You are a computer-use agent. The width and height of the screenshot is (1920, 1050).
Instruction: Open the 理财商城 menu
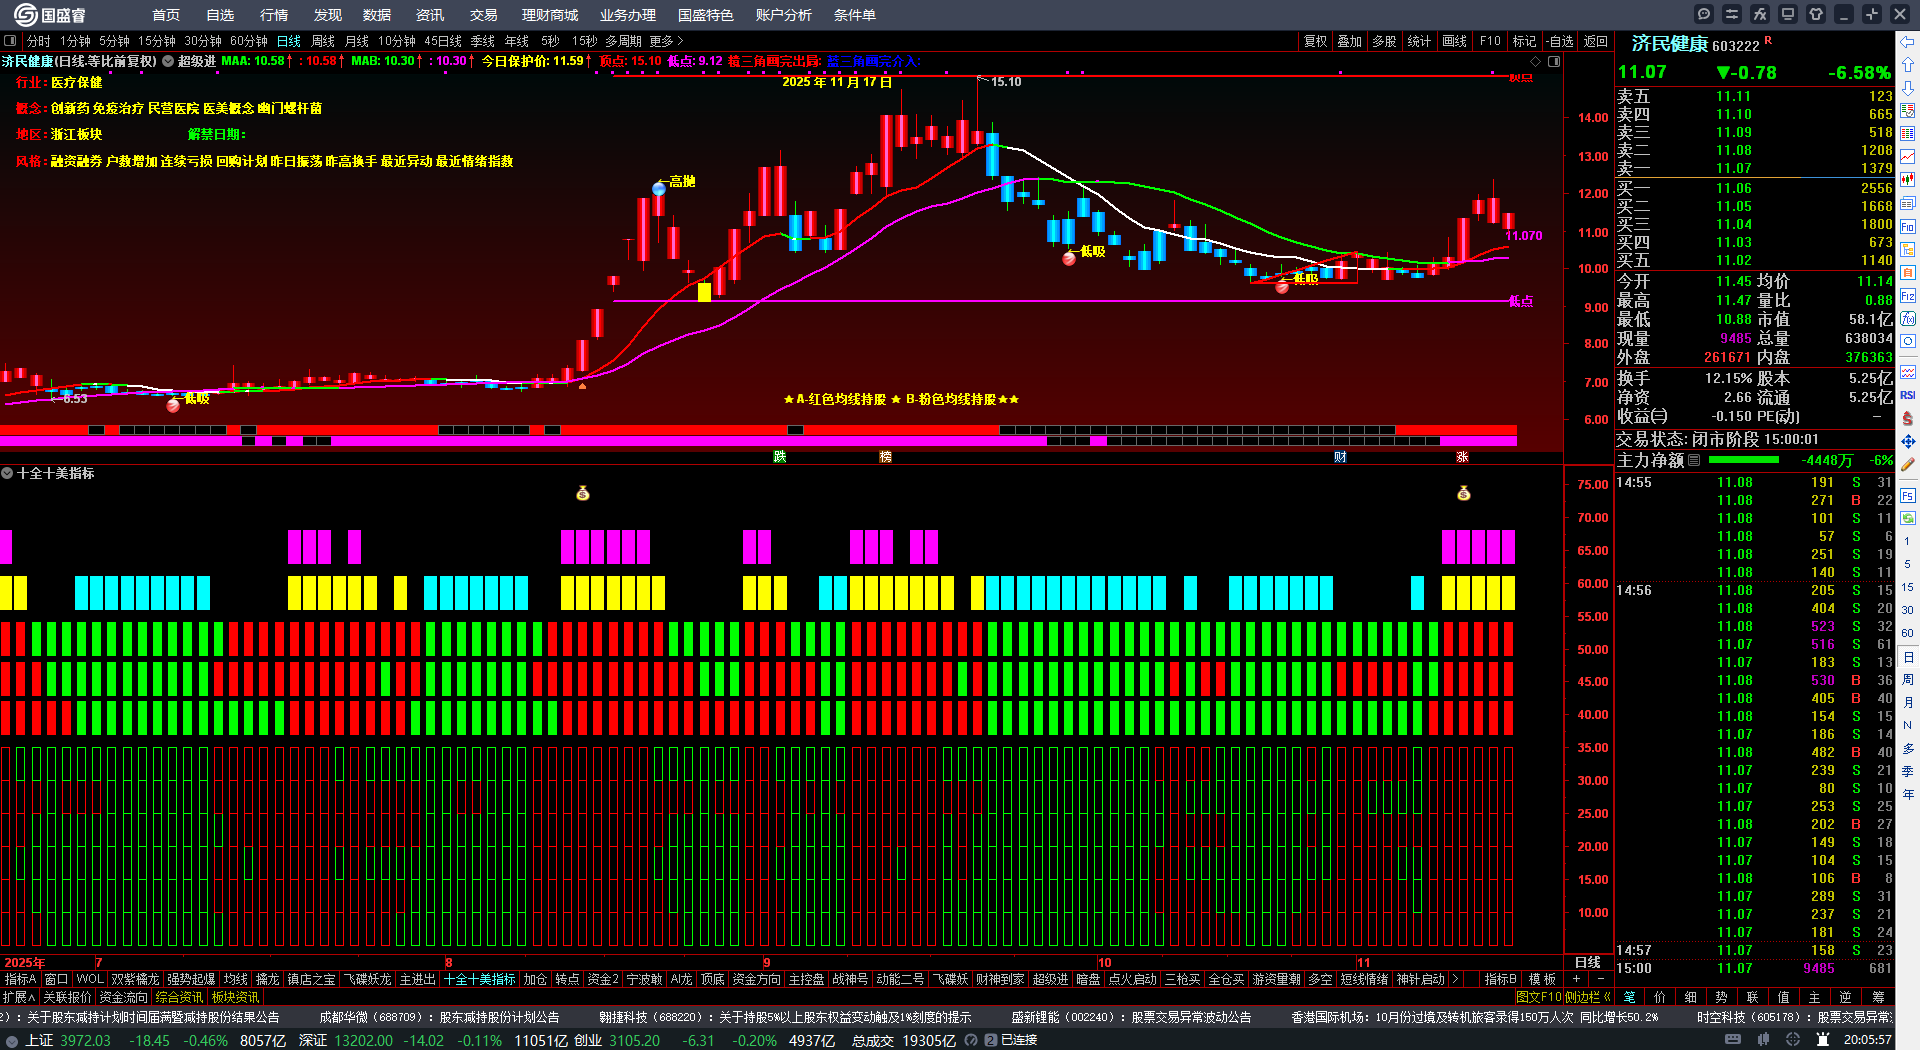(550, 15)
